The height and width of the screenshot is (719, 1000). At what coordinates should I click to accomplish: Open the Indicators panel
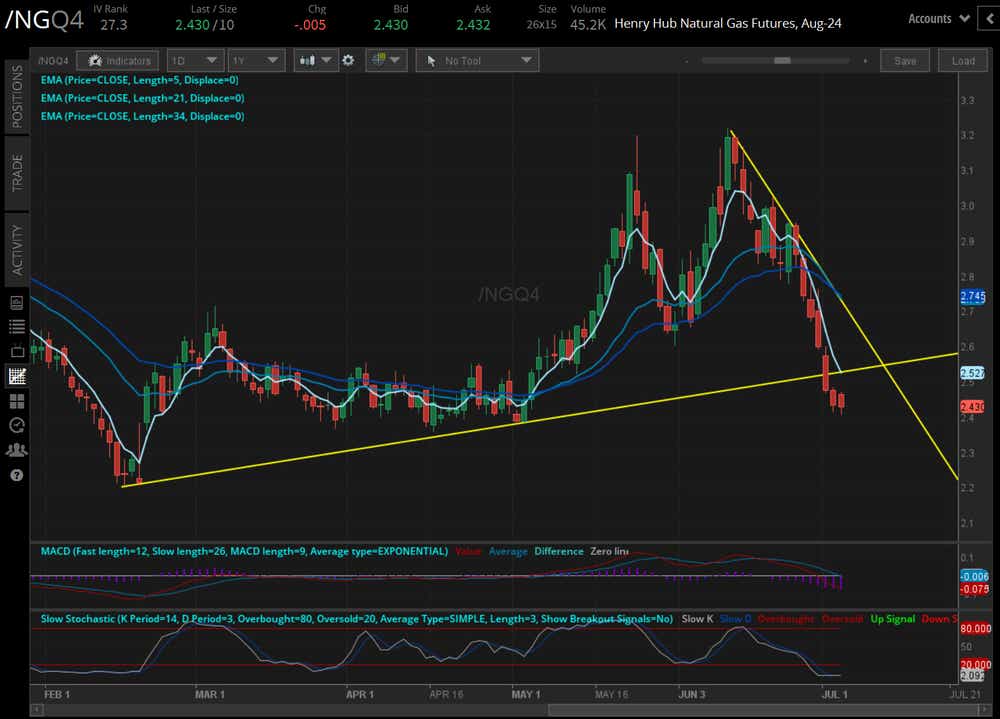click(x=117, y=61)
